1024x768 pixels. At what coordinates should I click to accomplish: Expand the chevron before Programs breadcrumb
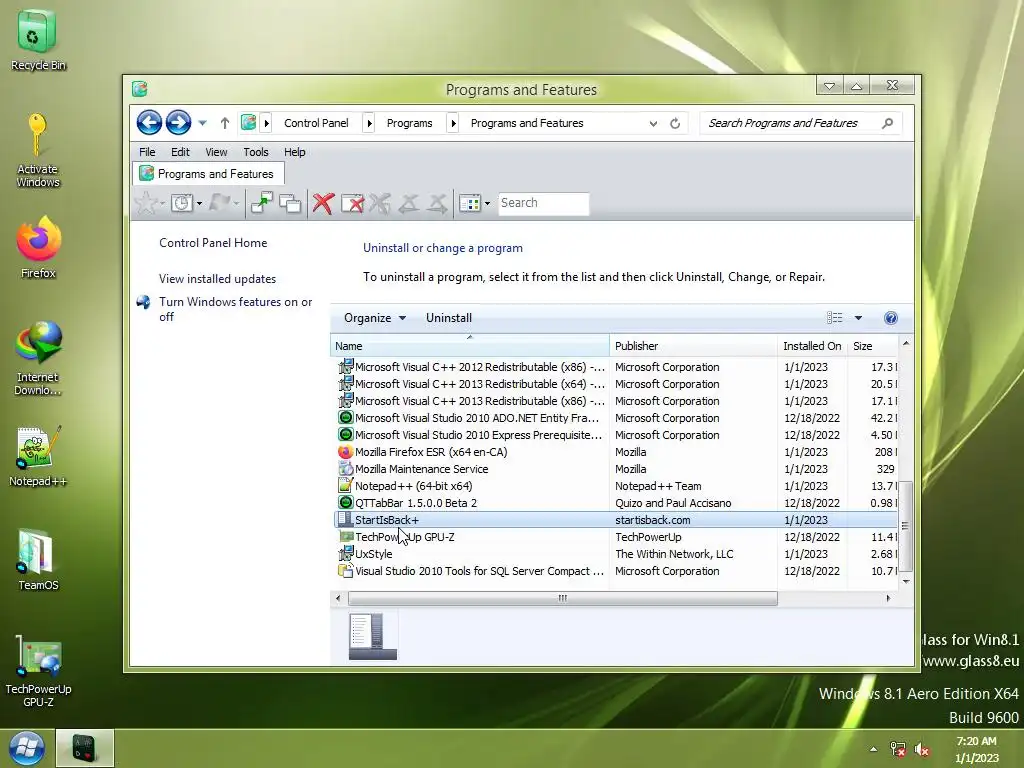[369, 123]
